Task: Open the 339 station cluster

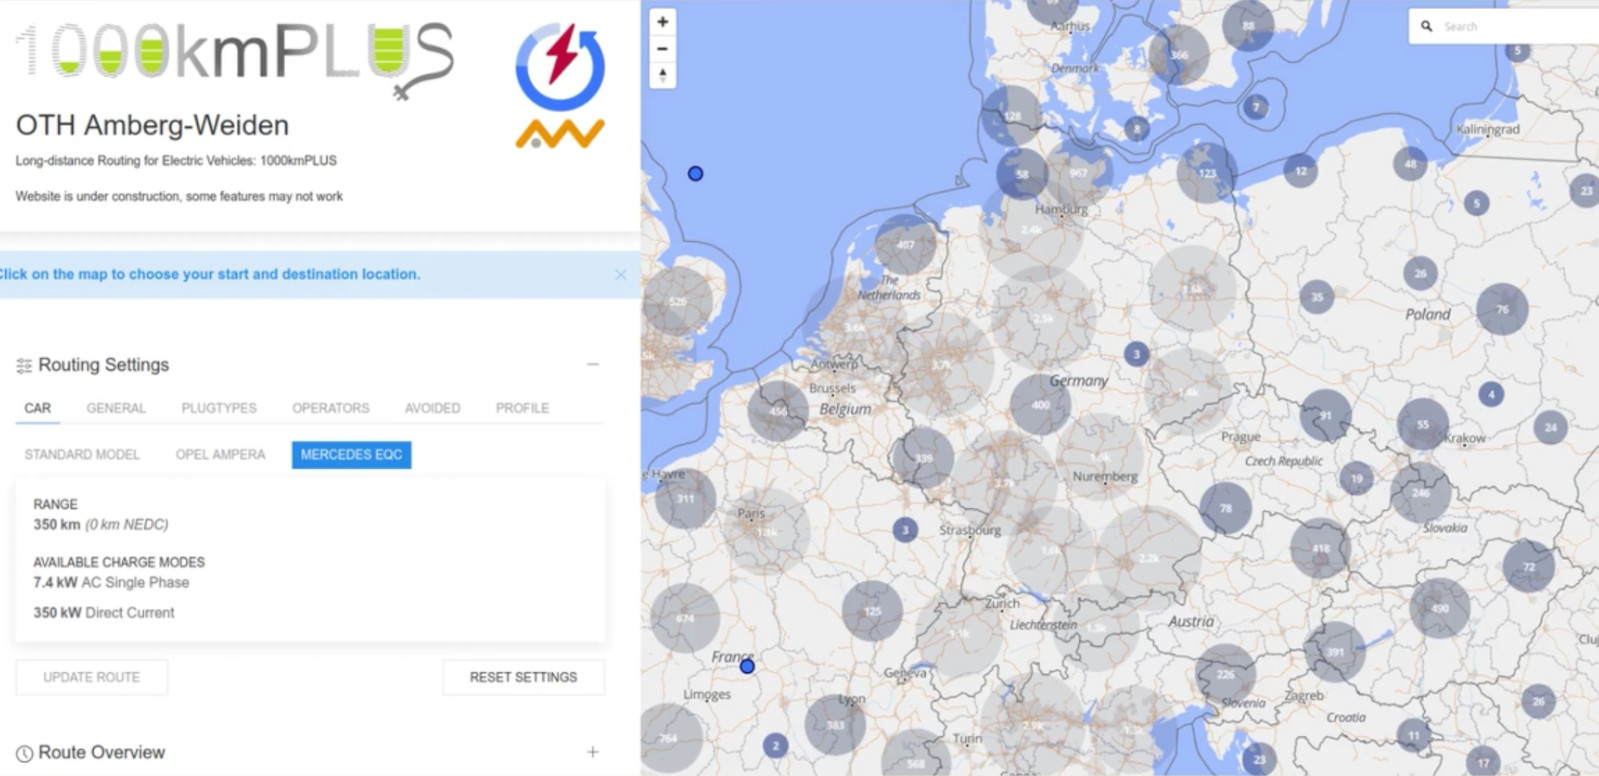Action: 922,458
